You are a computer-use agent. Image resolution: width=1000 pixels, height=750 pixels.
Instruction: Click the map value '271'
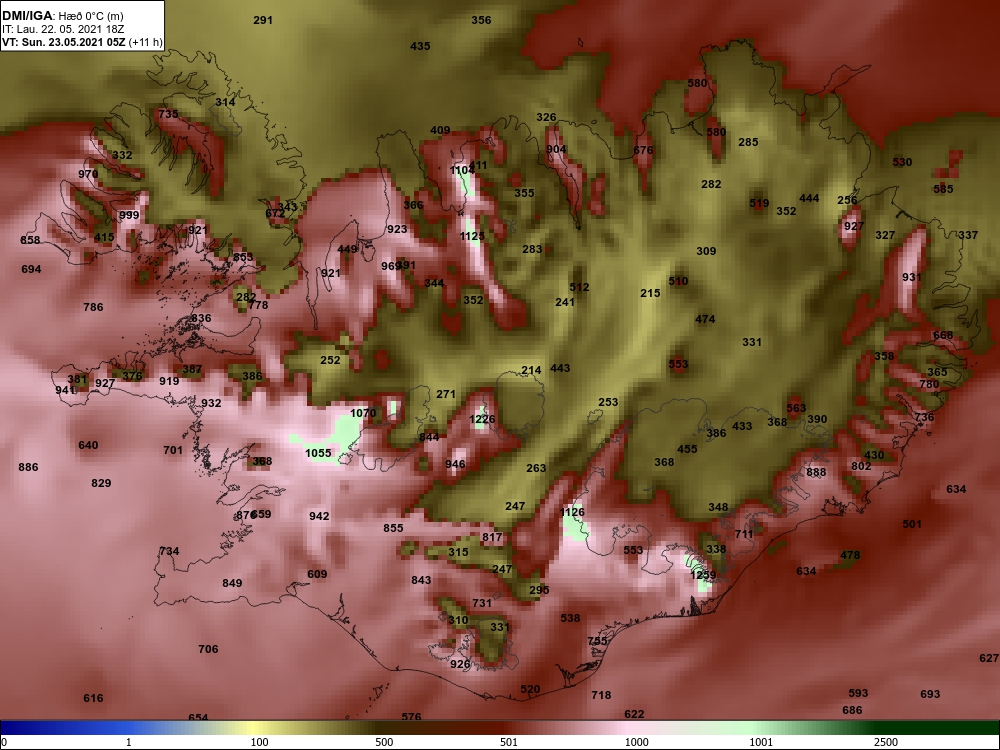446,394
